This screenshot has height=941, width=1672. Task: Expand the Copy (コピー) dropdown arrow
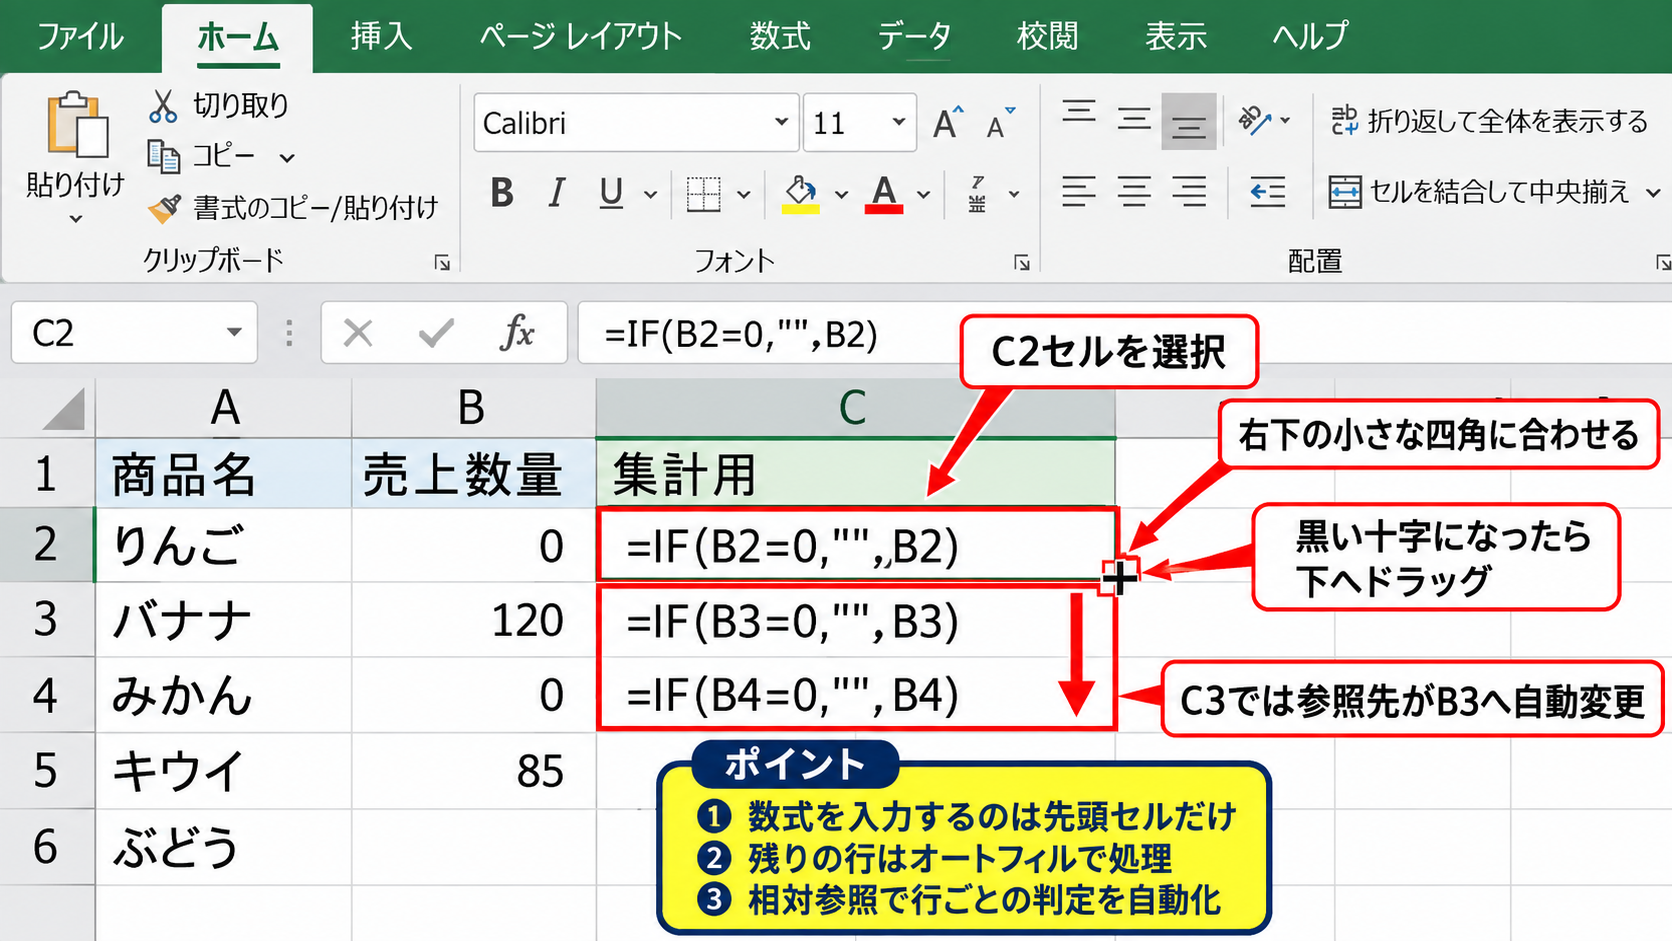pos(287,158)
